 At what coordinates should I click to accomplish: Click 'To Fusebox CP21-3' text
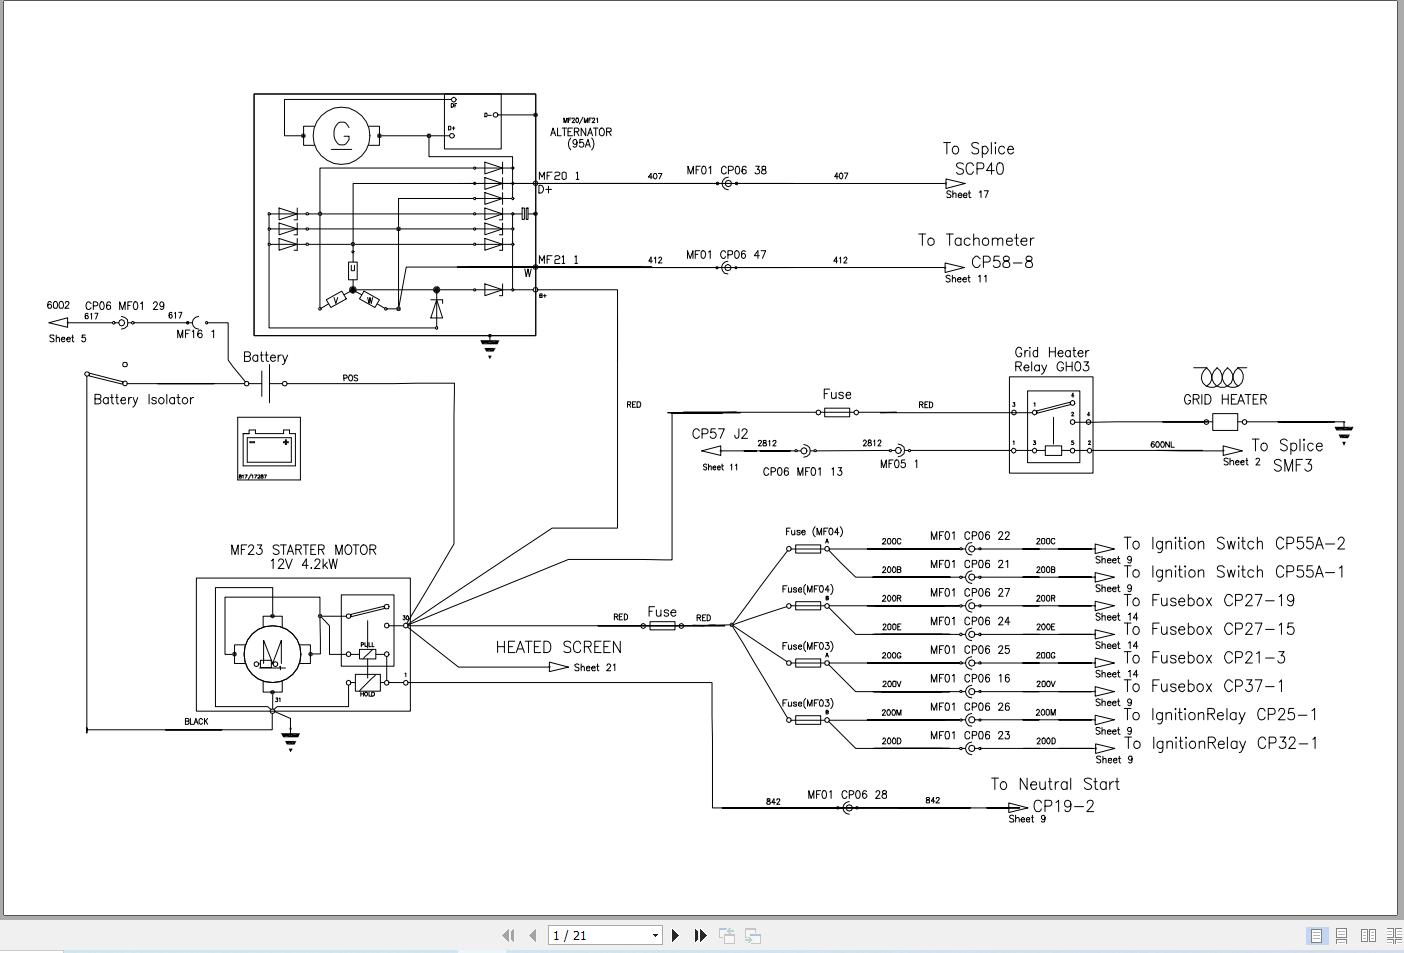point(1204,658)
